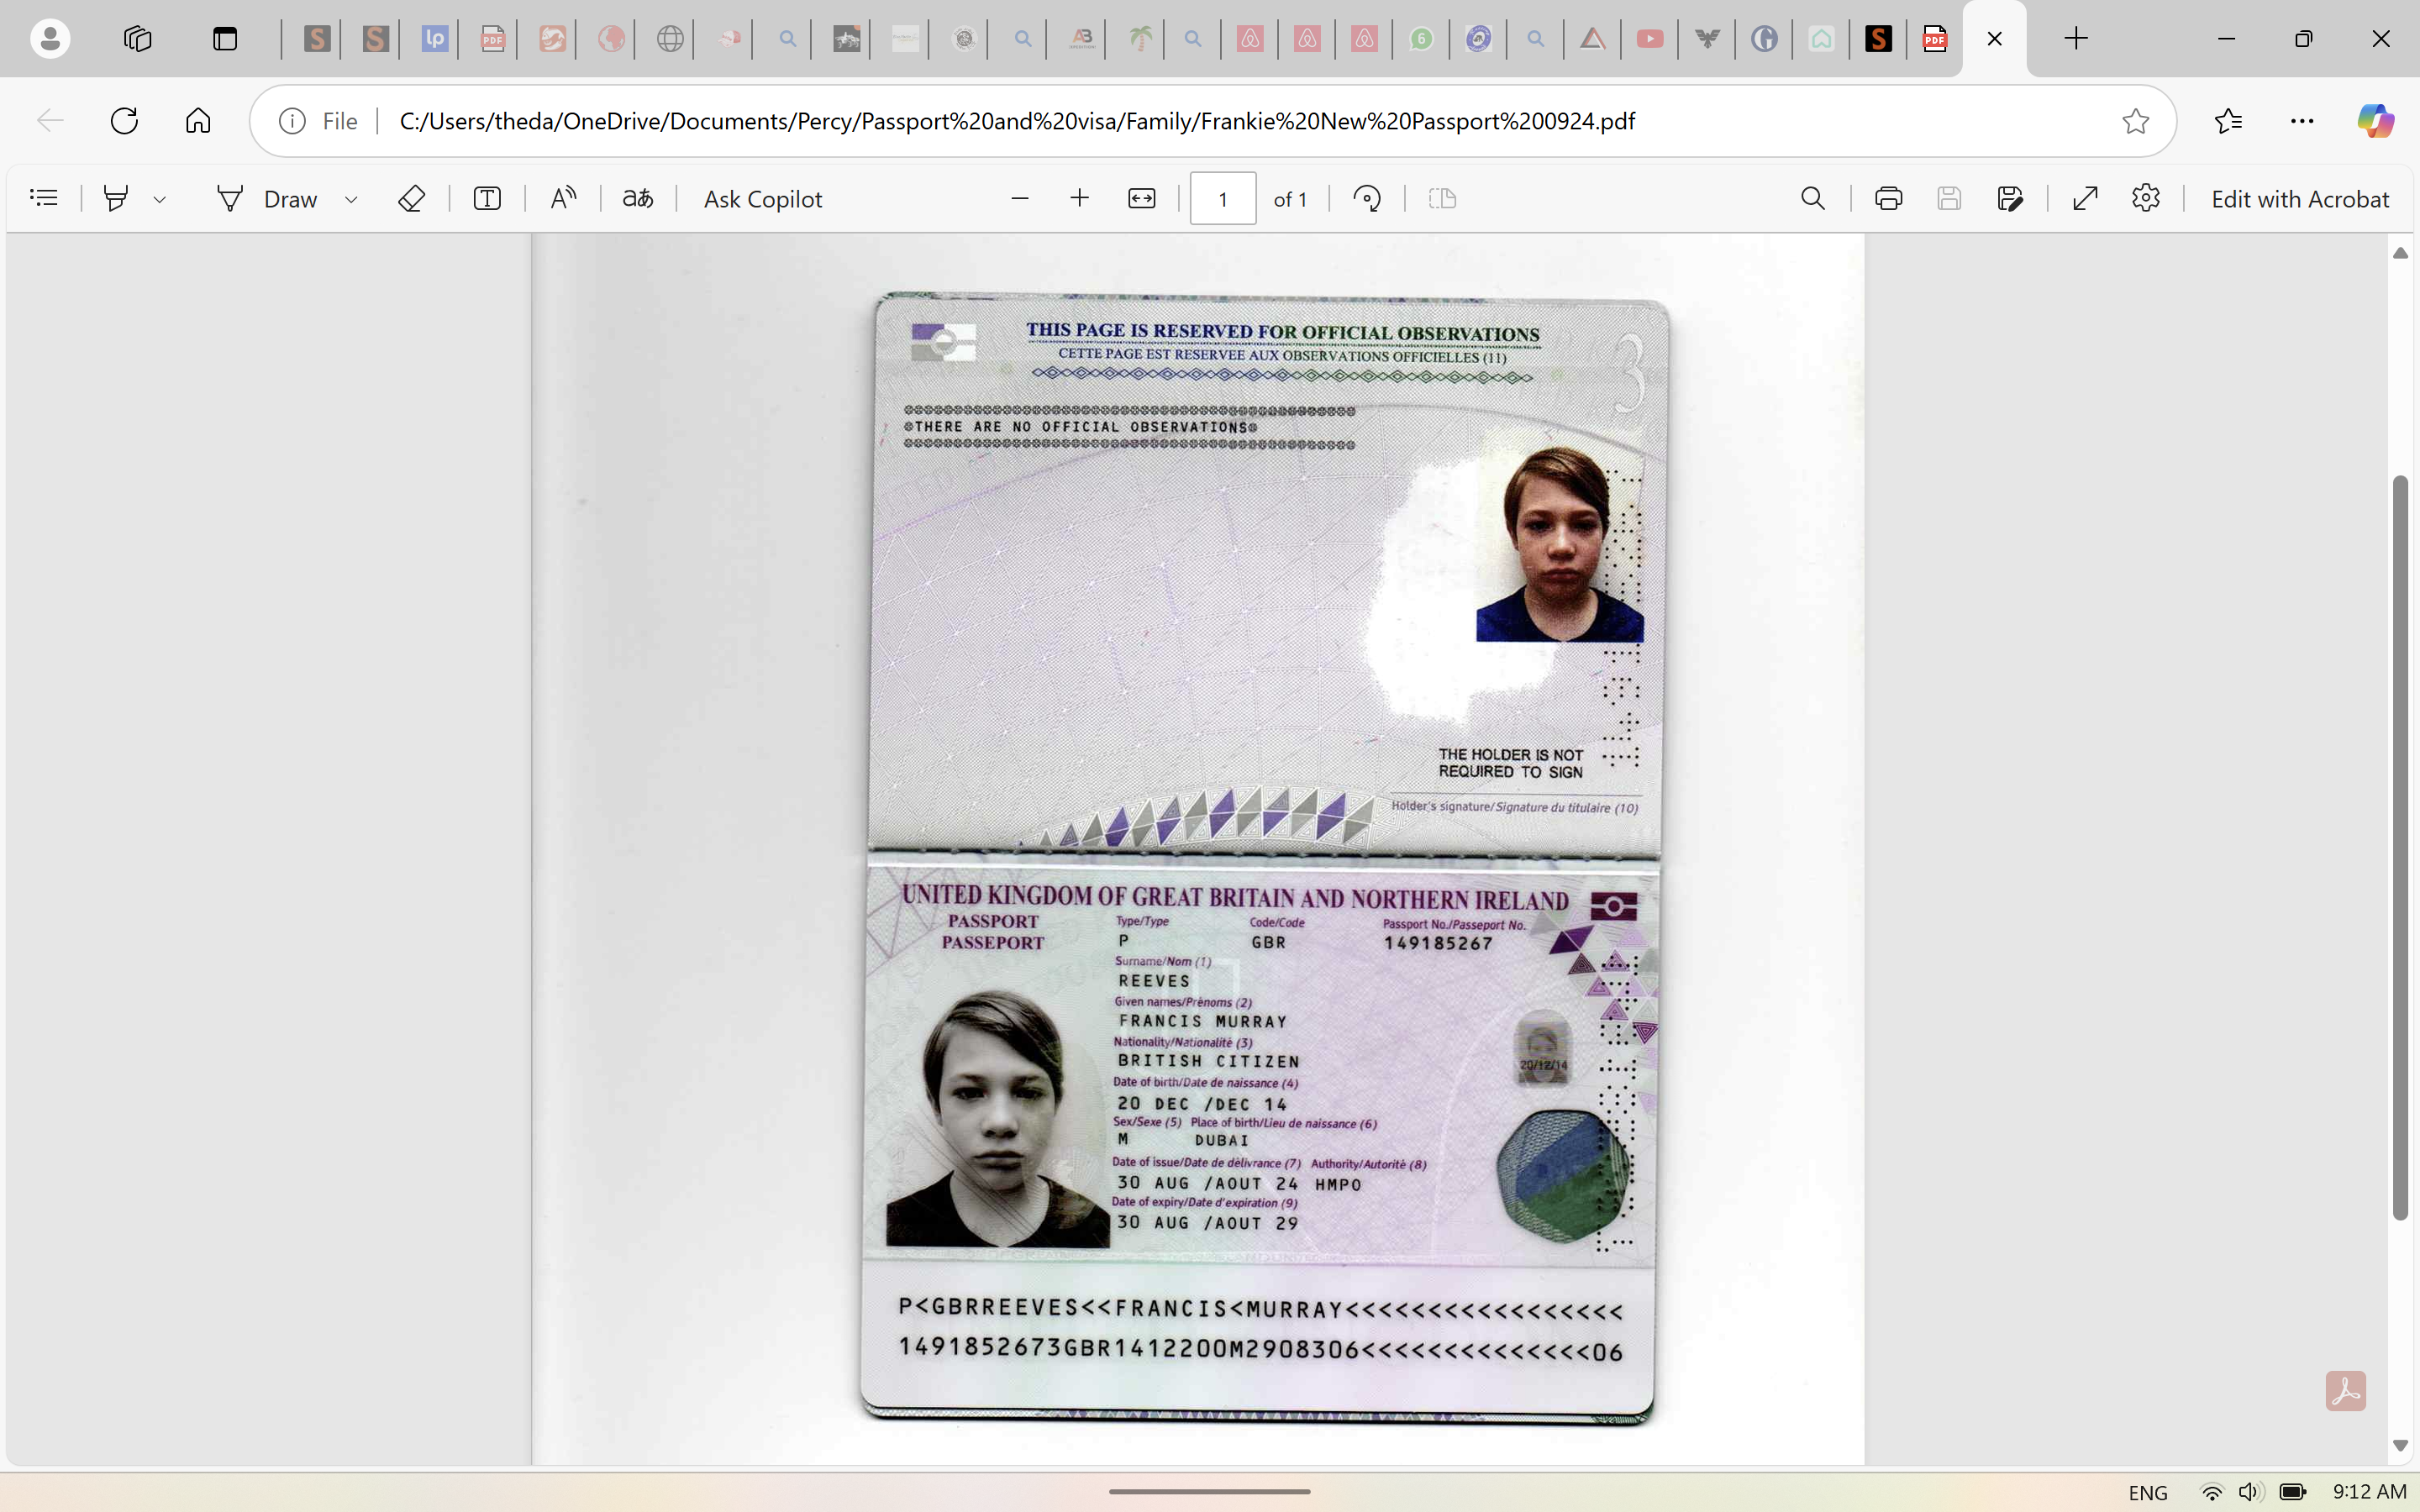Image resolution: width=2420 pixels, height=1512 pixels.
Task: Print the PDF document
Action: pos(1888,198)
